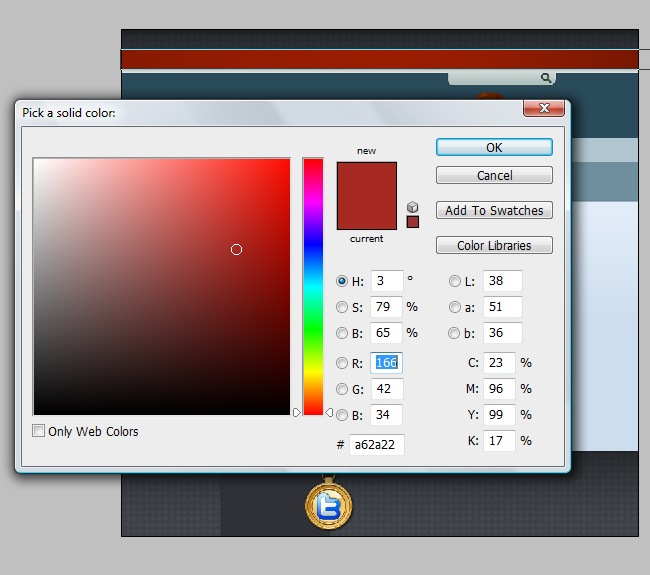Click the S saturation percent field
This screenshot has width=650, height=575.
pos(386,307)
